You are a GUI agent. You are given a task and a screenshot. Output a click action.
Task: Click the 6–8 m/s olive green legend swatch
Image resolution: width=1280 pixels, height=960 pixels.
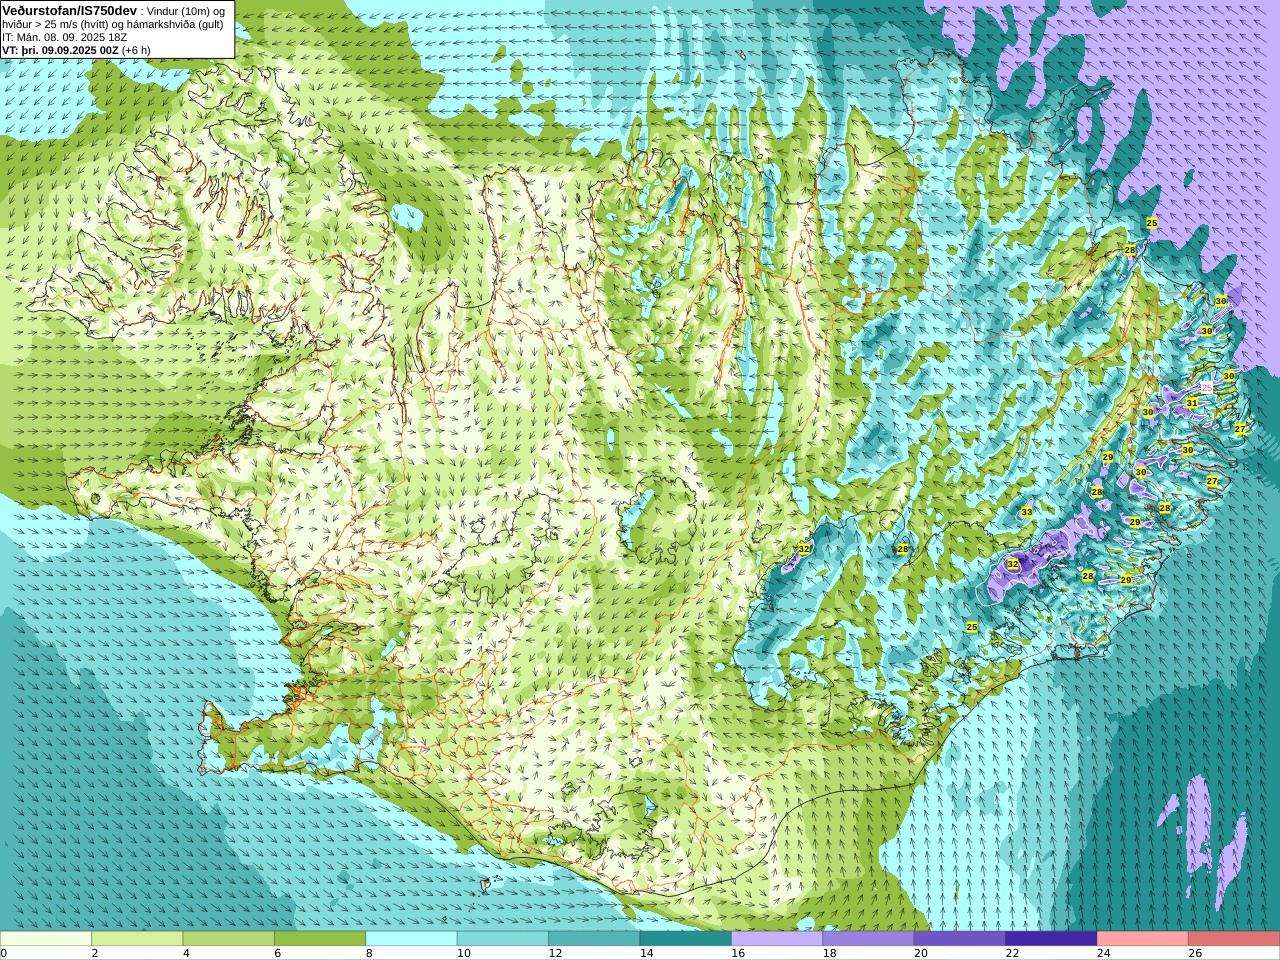(320, 939)
